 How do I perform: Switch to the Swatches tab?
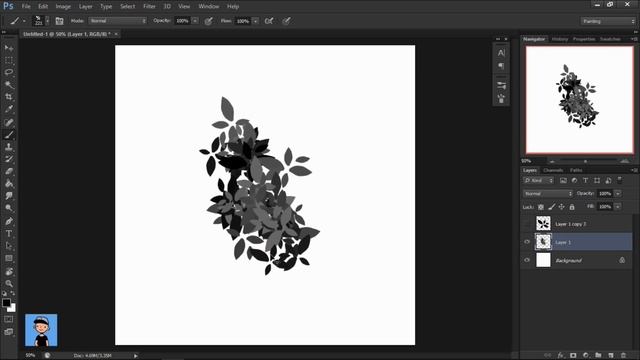[610, 39]
